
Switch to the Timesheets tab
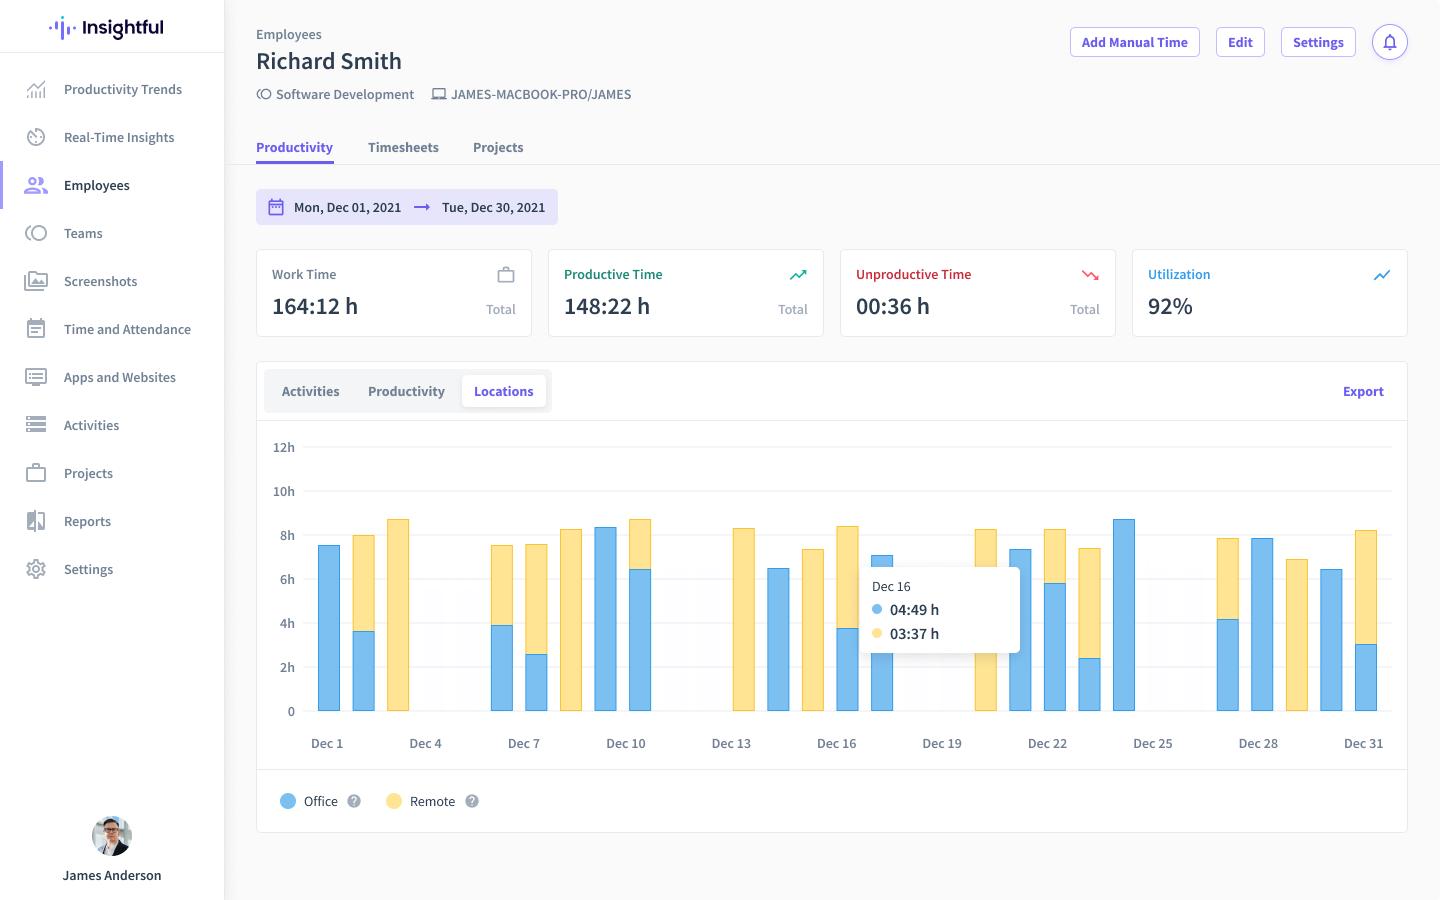(403, 147)
